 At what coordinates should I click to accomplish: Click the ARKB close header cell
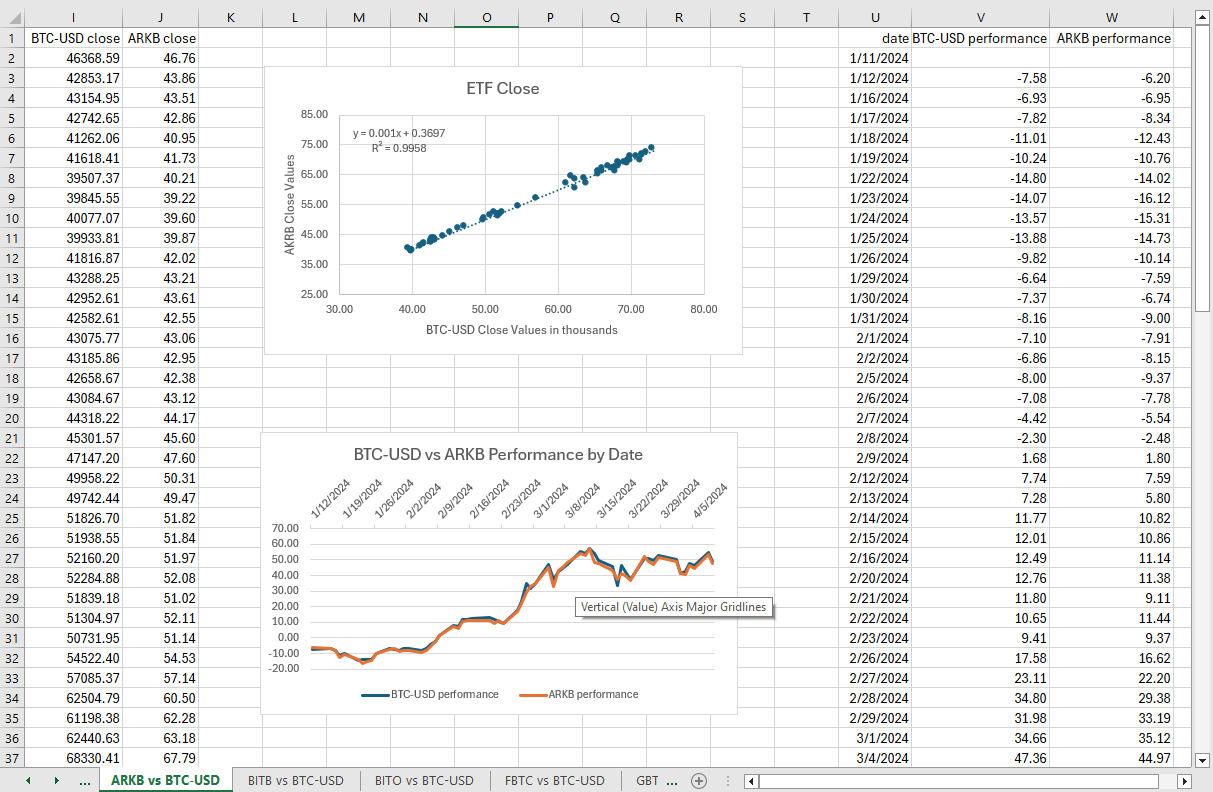(x=160, y=38)
